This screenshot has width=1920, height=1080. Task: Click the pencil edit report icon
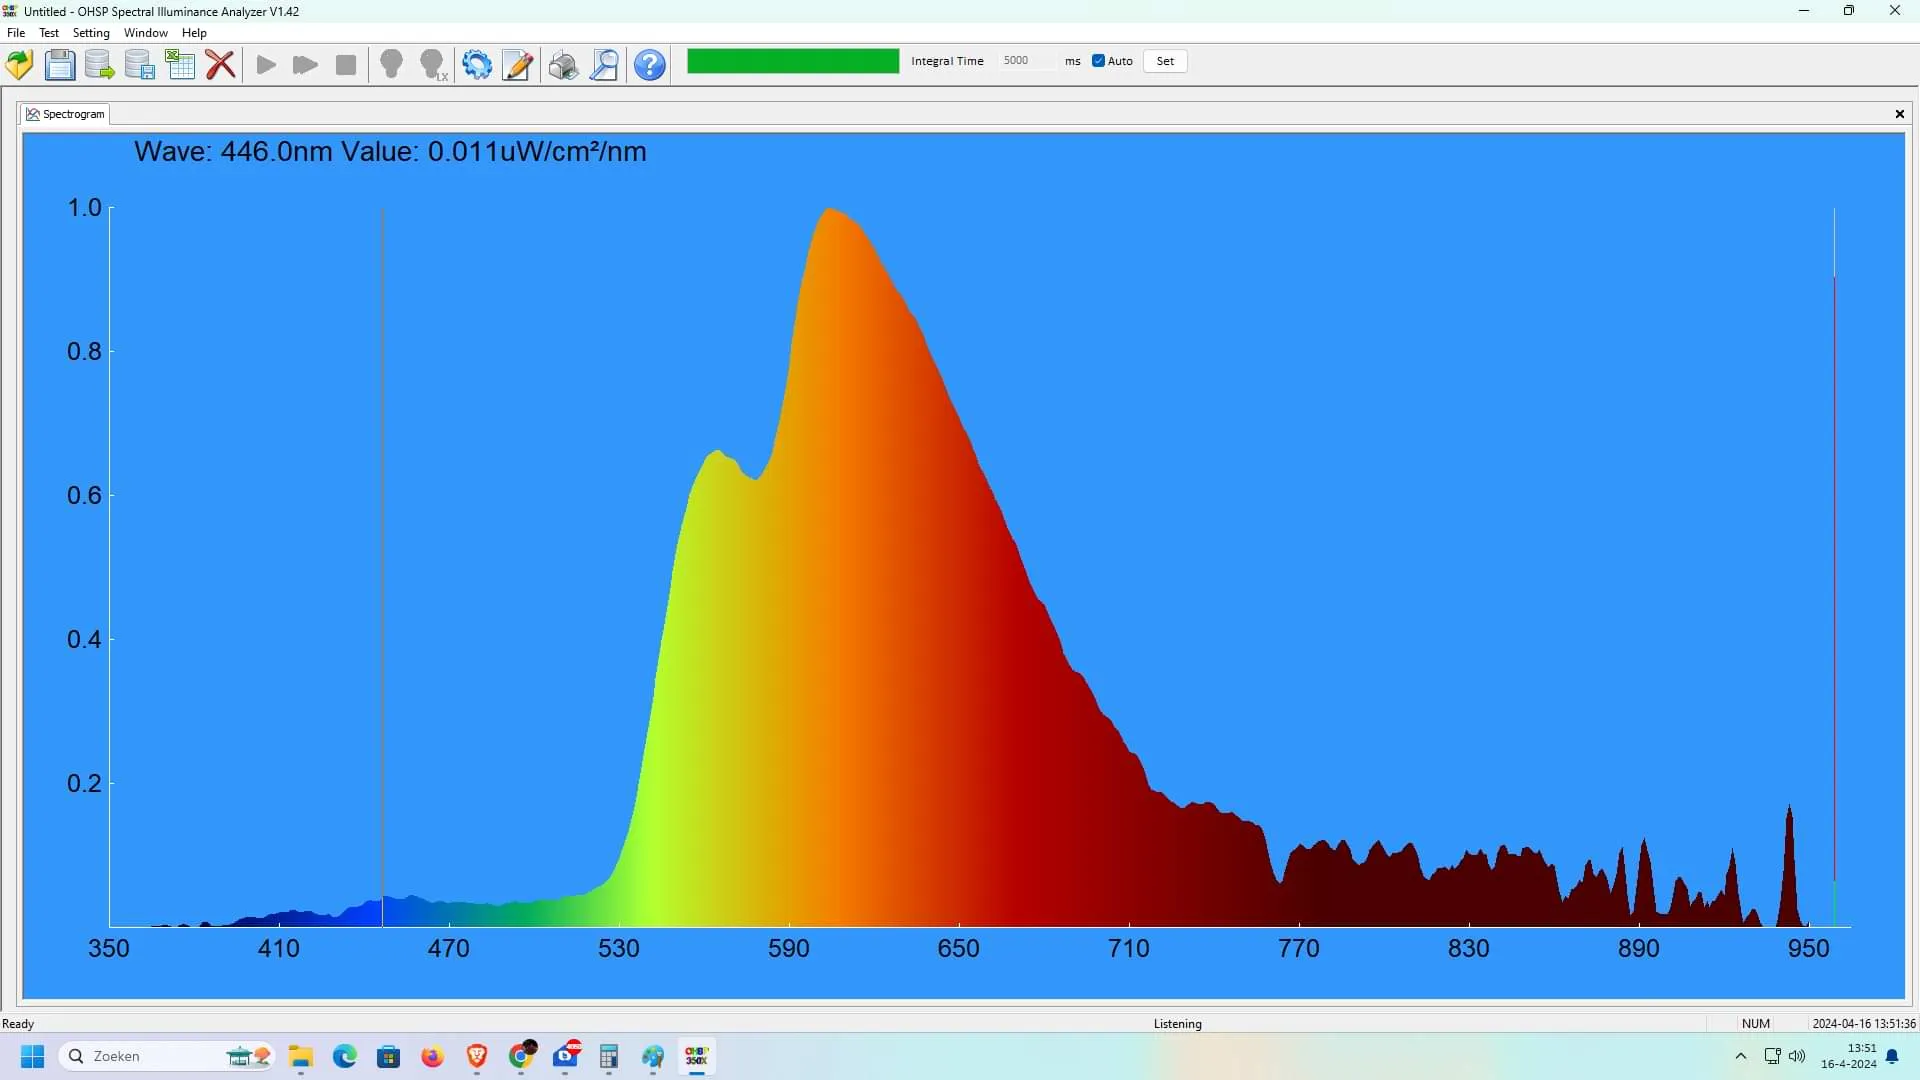(517, 65)
